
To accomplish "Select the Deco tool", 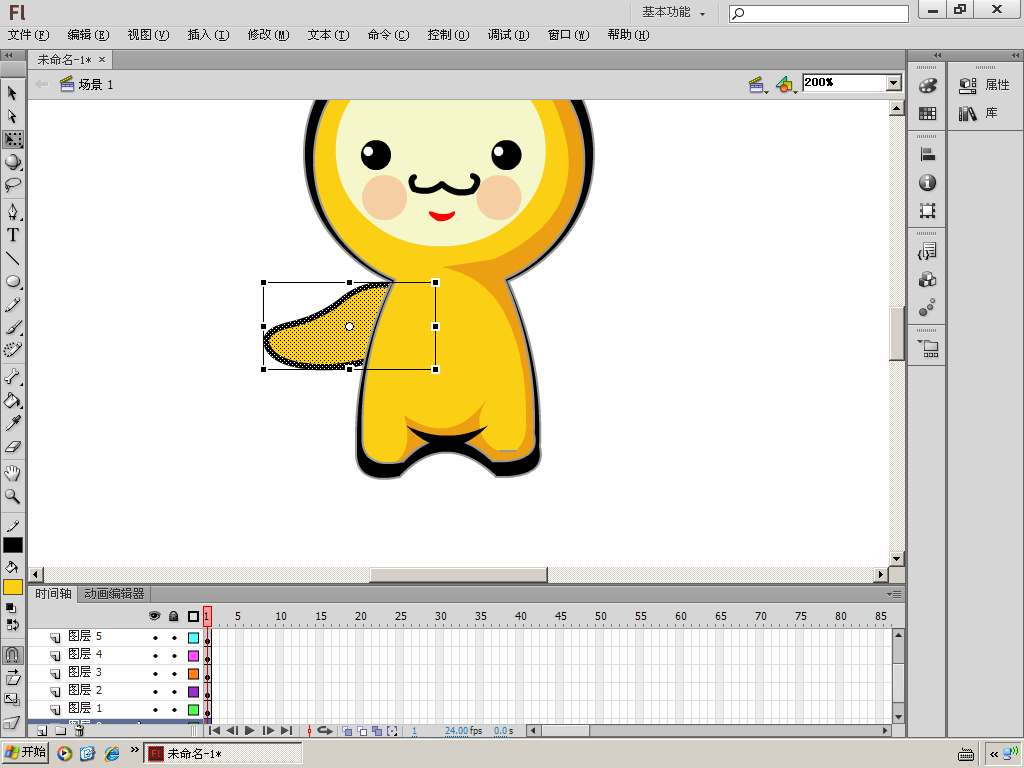I will point(12,350).
